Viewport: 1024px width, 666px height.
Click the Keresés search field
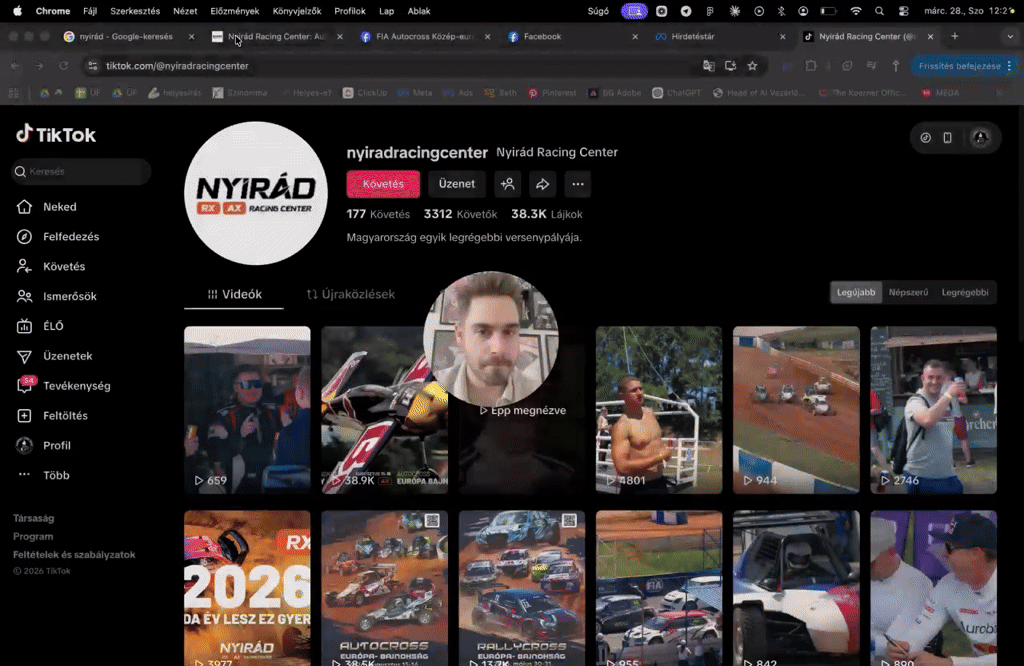(80, 171)
